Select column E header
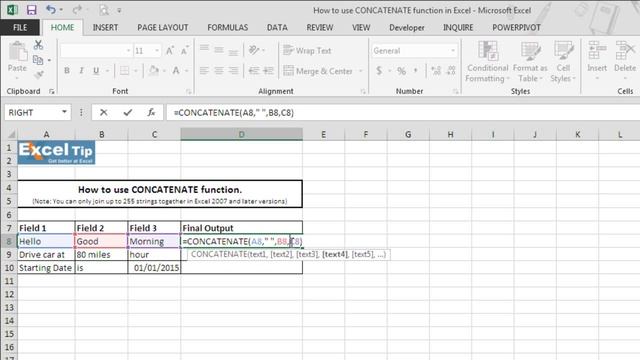 tap(323, 134)
